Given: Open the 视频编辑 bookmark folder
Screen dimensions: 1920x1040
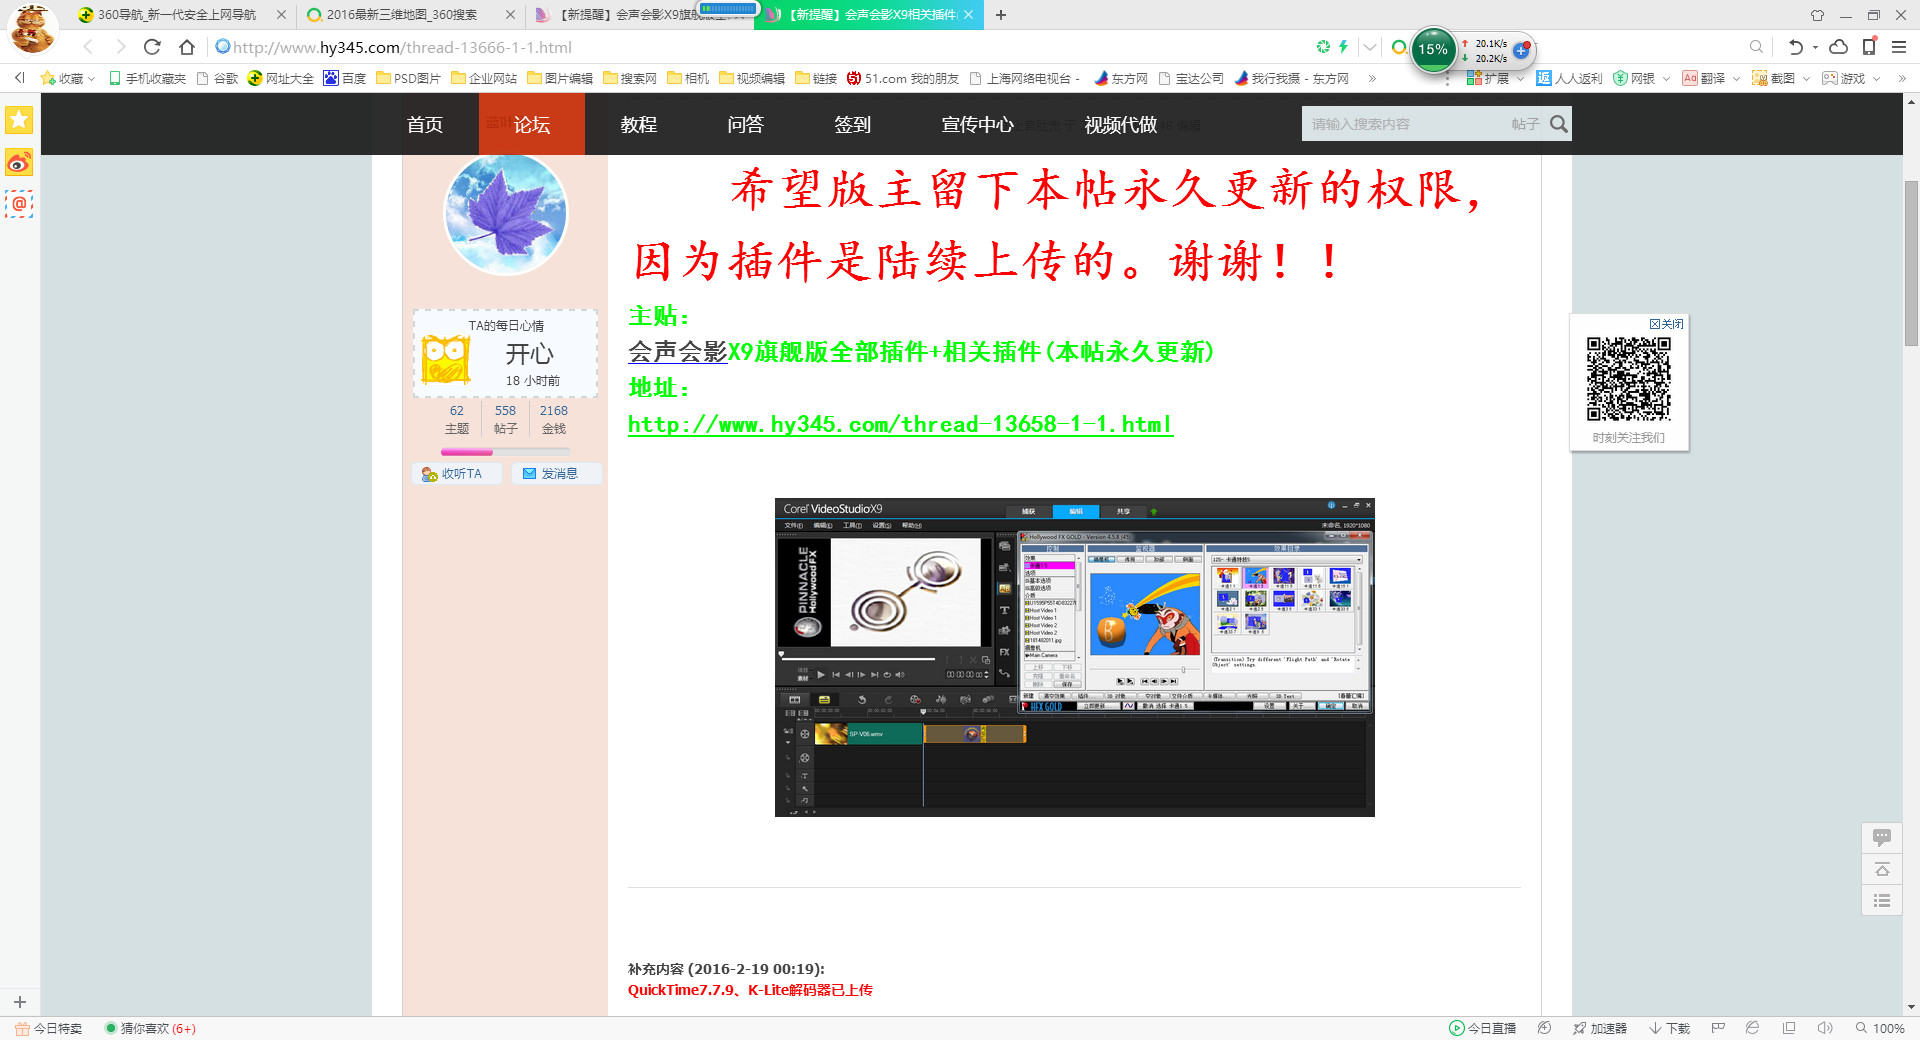Looking at the screenshot, I should pos(752,78).
